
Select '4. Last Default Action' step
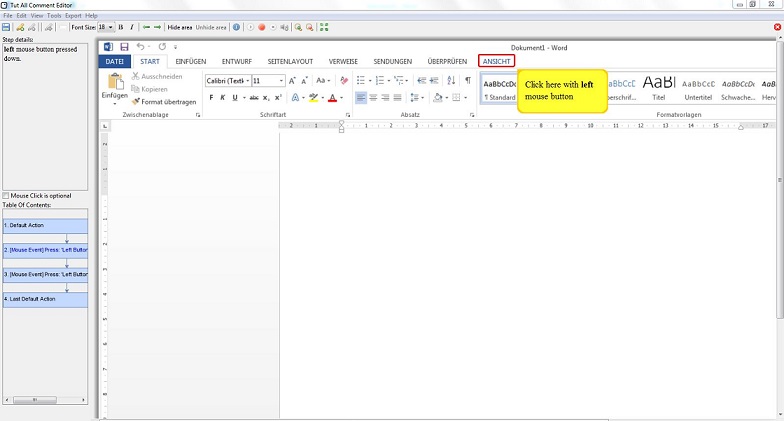click(45, 299)
